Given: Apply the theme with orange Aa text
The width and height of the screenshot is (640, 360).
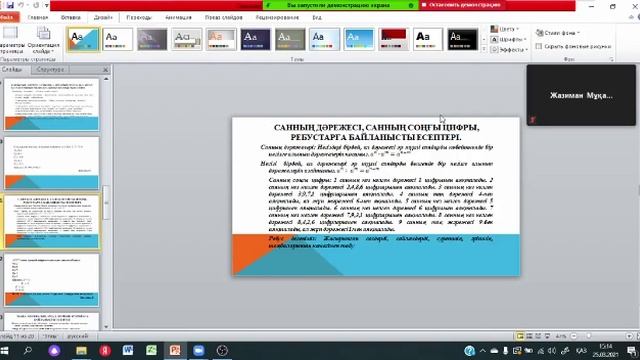Looking at the screenshot, I should tap(221, 39).
